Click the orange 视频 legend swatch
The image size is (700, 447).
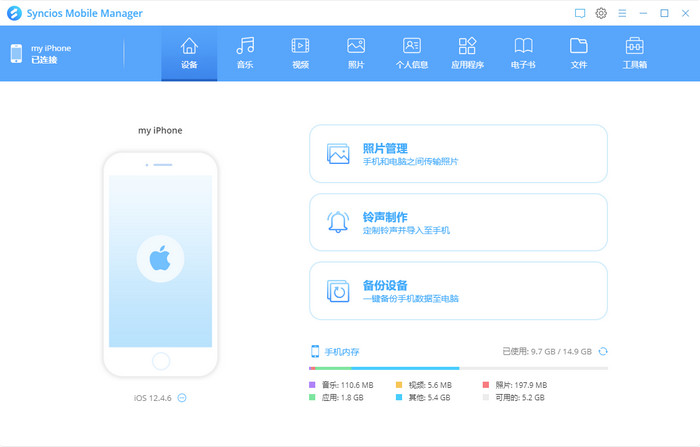399,384
